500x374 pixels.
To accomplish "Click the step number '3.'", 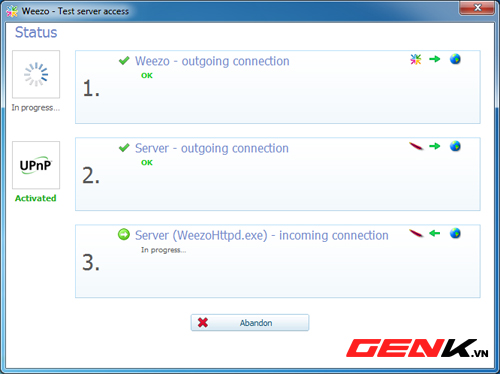I will coord(91,262).
